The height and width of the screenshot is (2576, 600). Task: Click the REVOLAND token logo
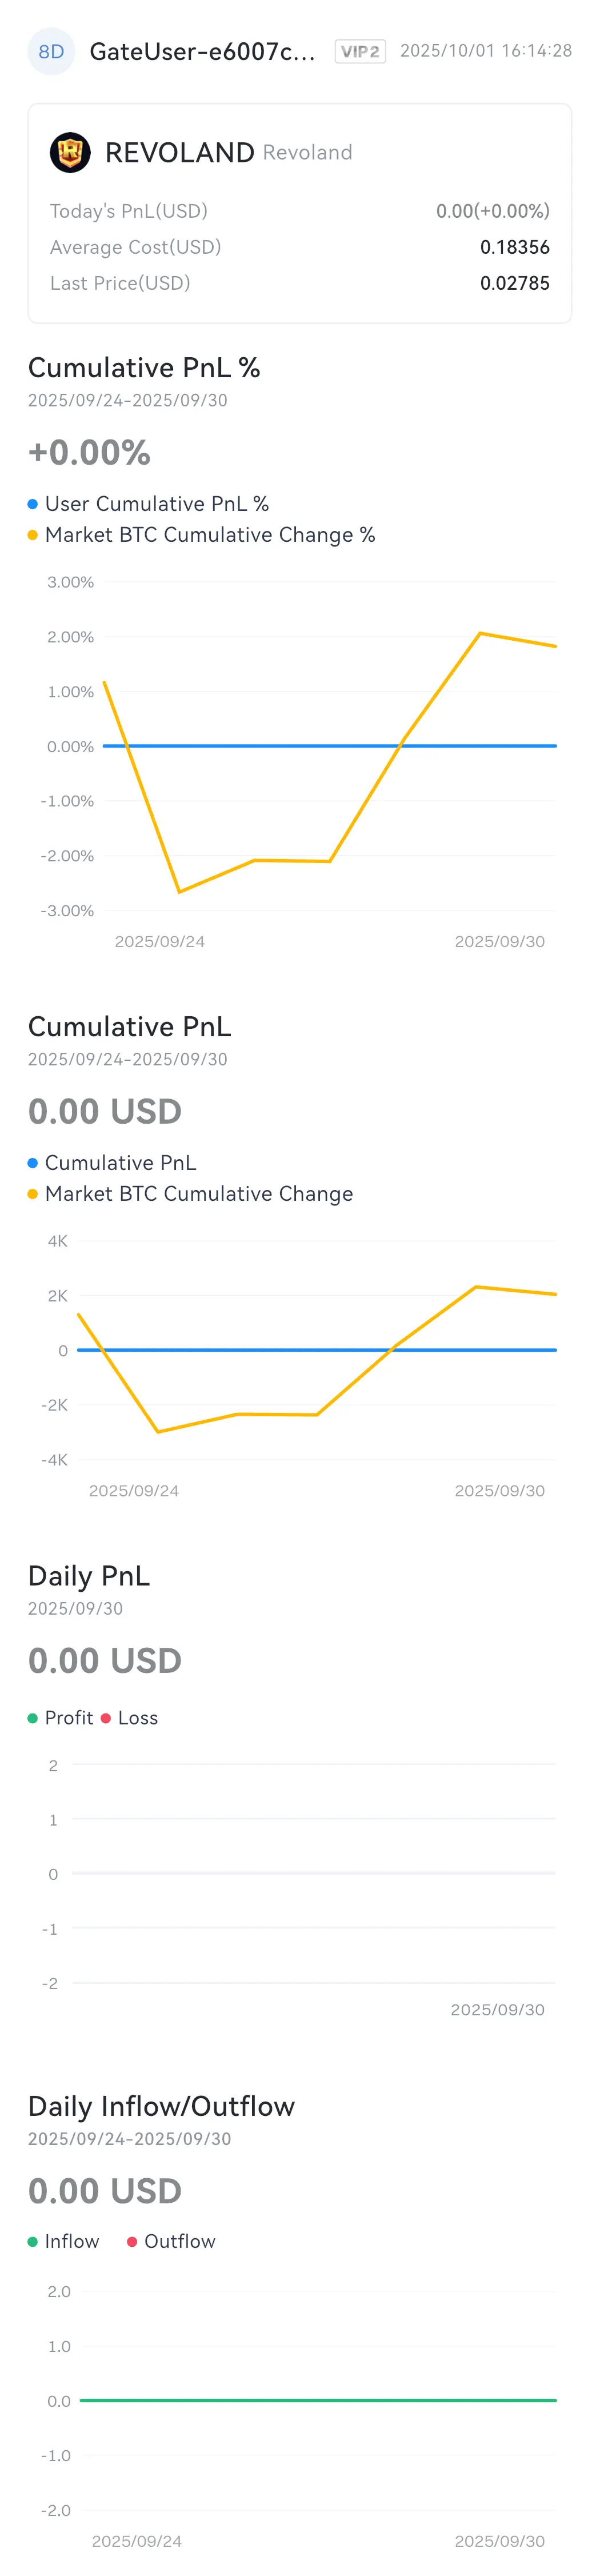click(x=70, y=153)
